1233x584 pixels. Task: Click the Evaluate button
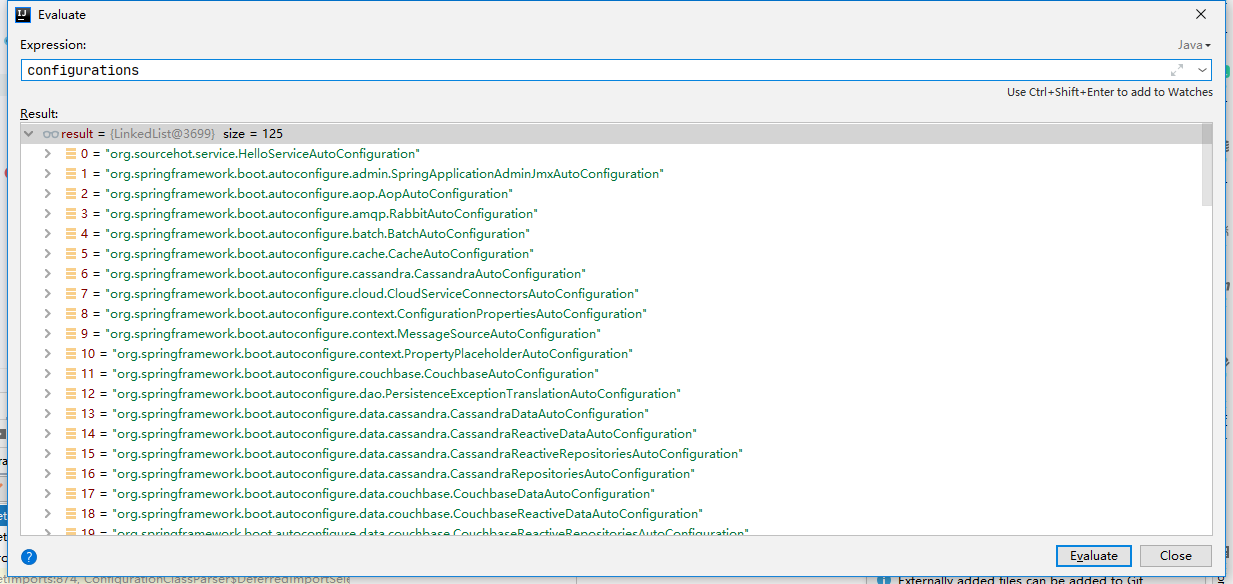(1093, 556)
